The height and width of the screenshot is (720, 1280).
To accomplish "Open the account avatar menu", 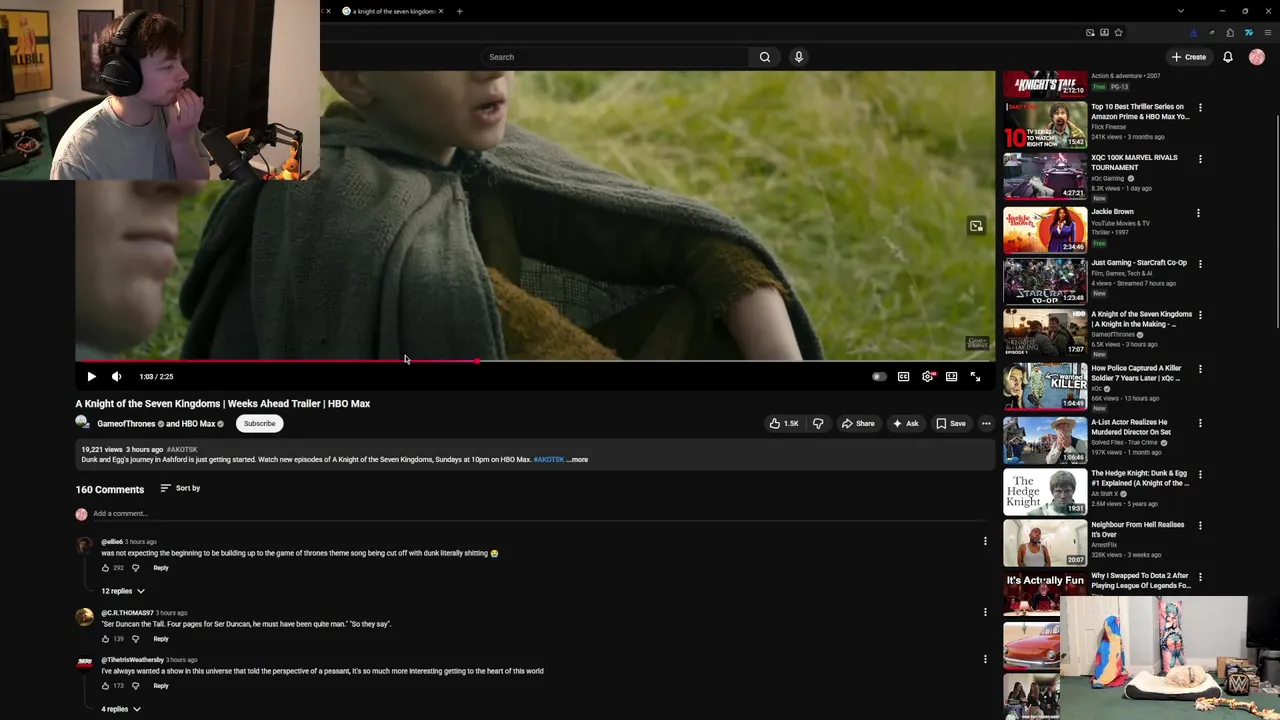I will [x=1257, y=57].
